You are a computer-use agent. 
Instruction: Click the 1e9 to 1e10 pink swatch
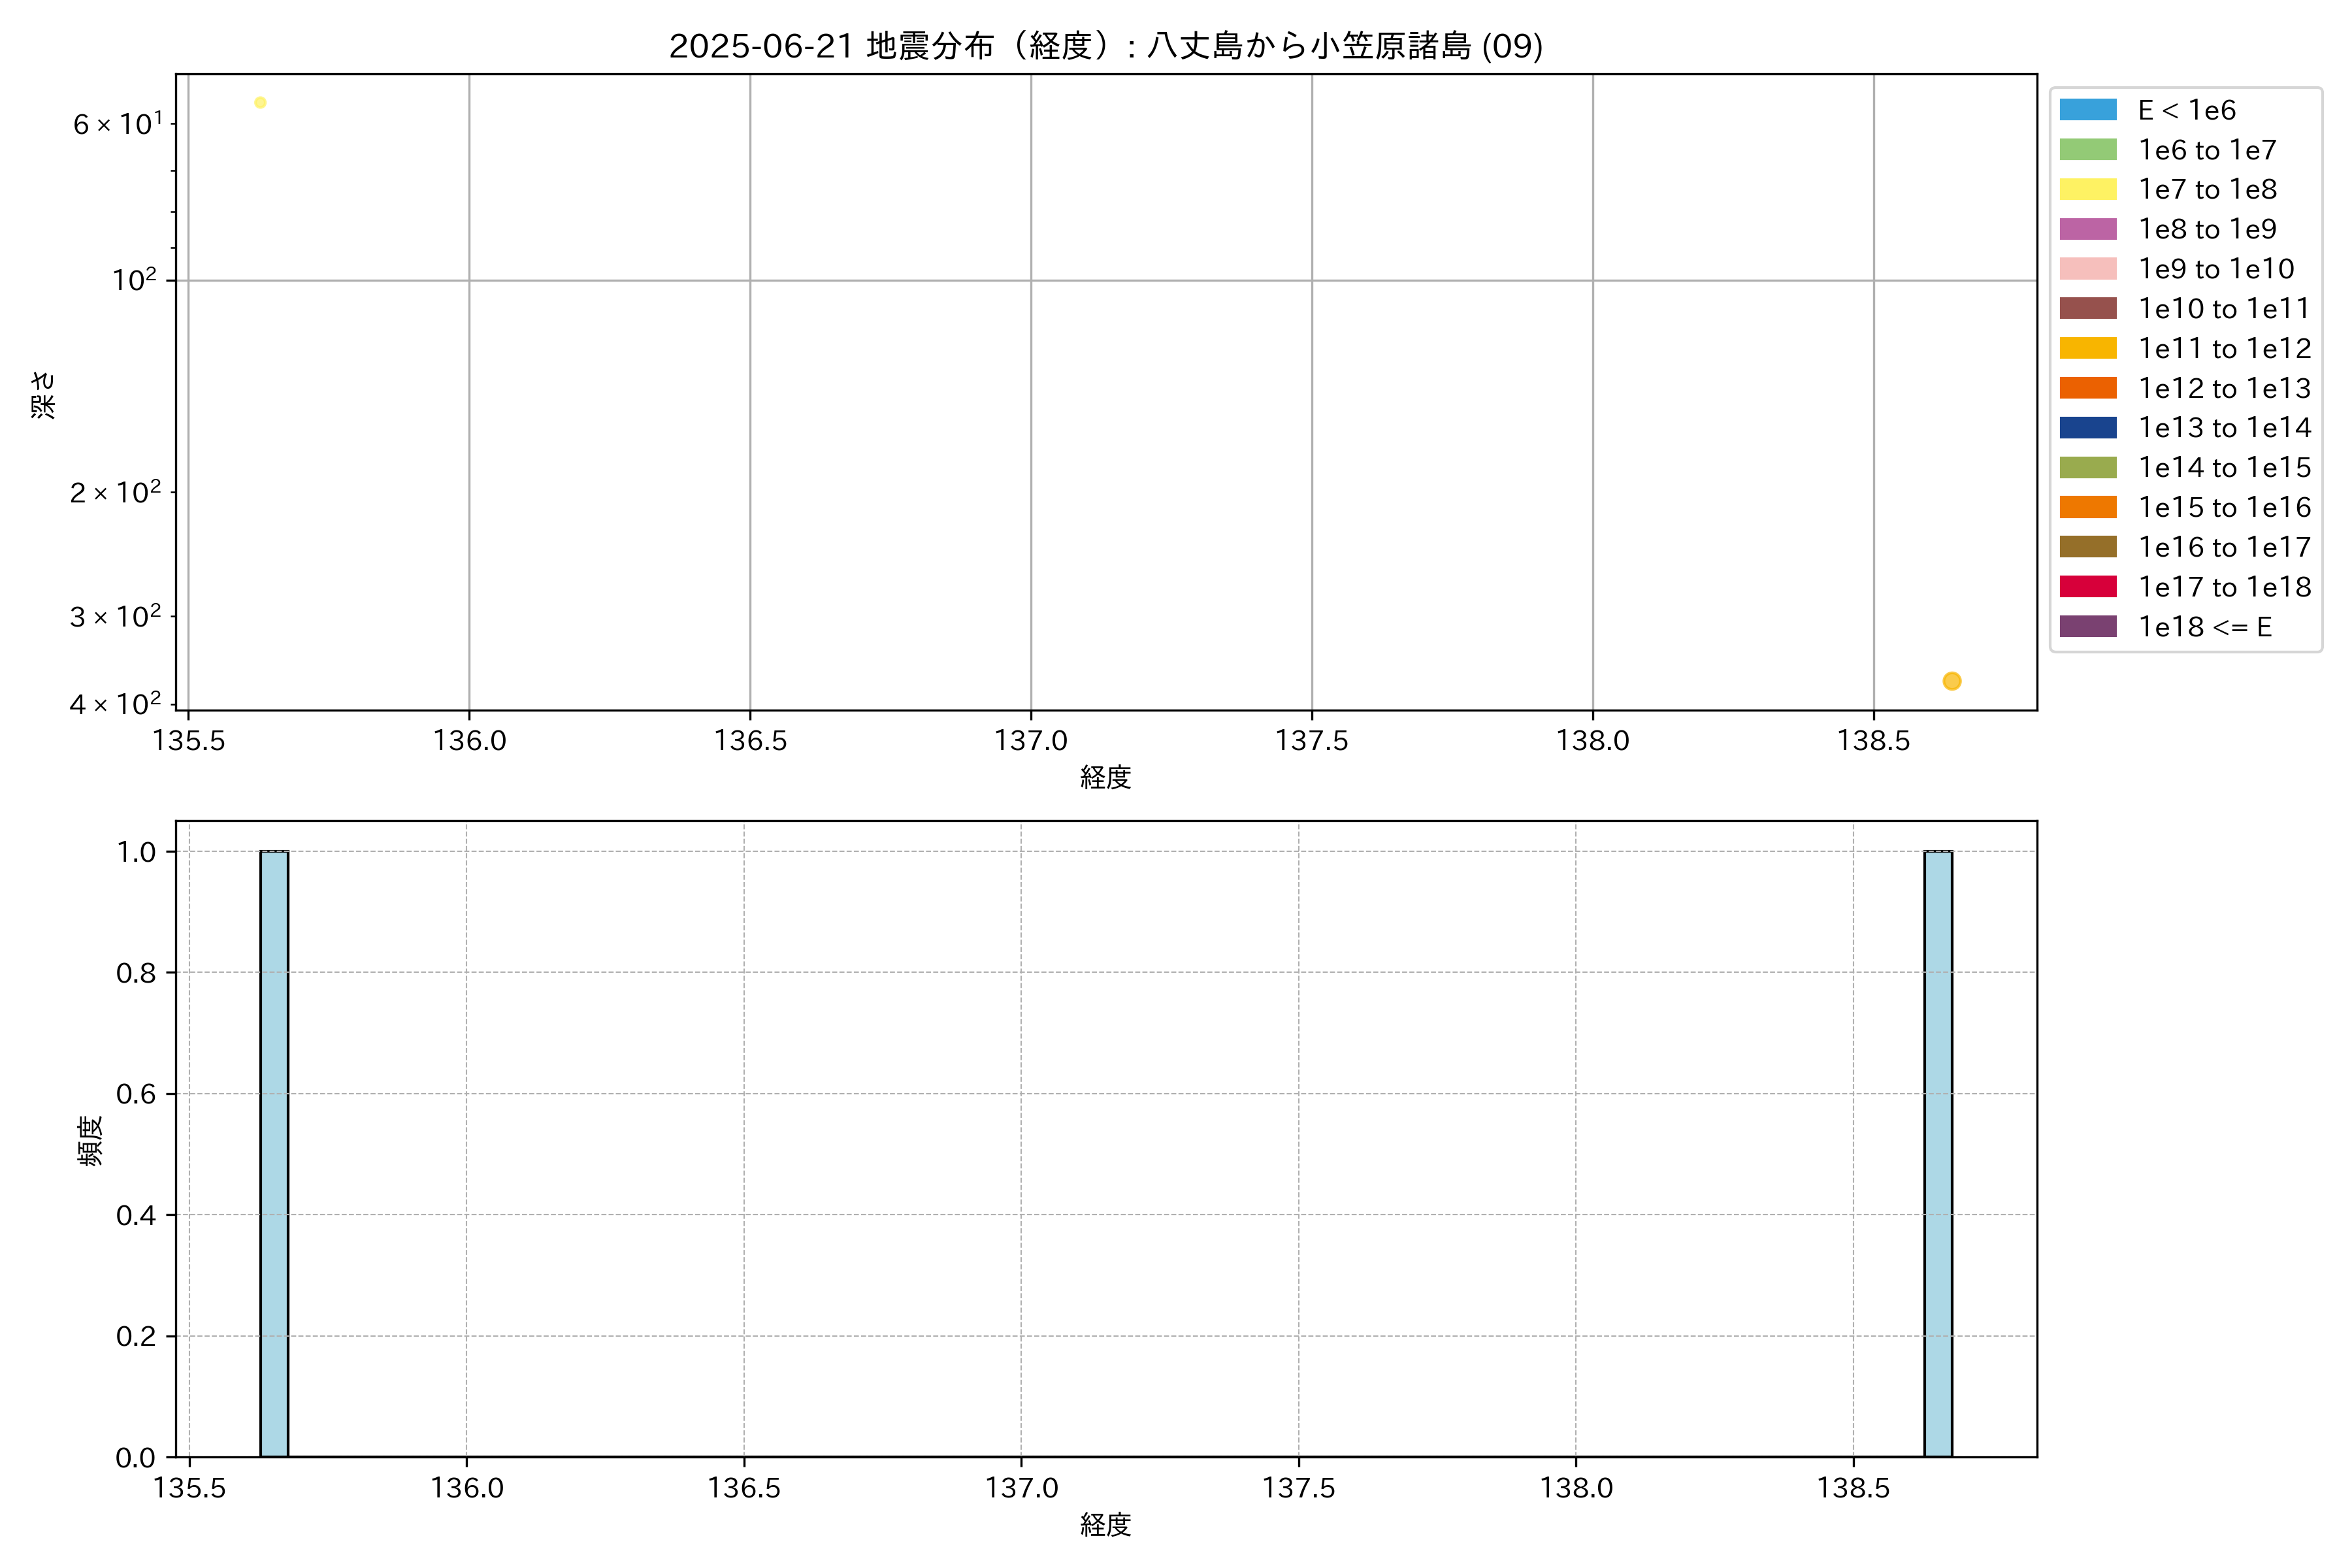pos(2087,269)
